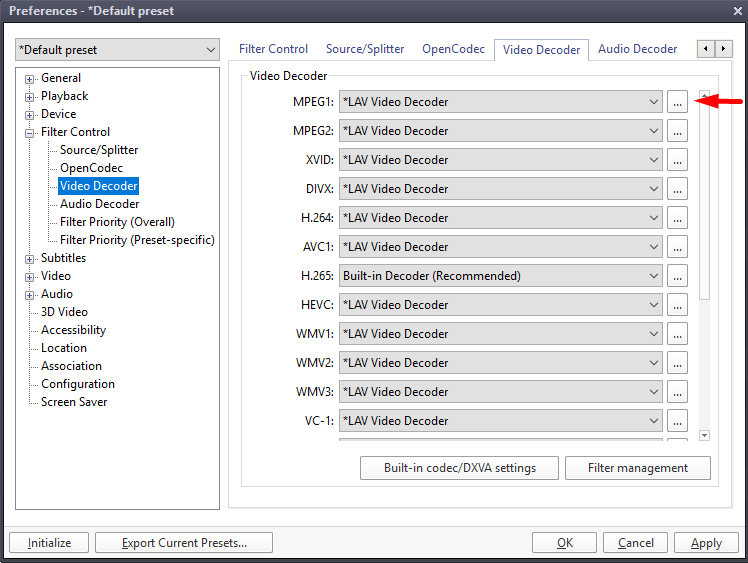The height and width of the screenshot is (563, 748).
Task: Select Accessibility in the tree
Action: pyautogui.click(x=73, y=330)
